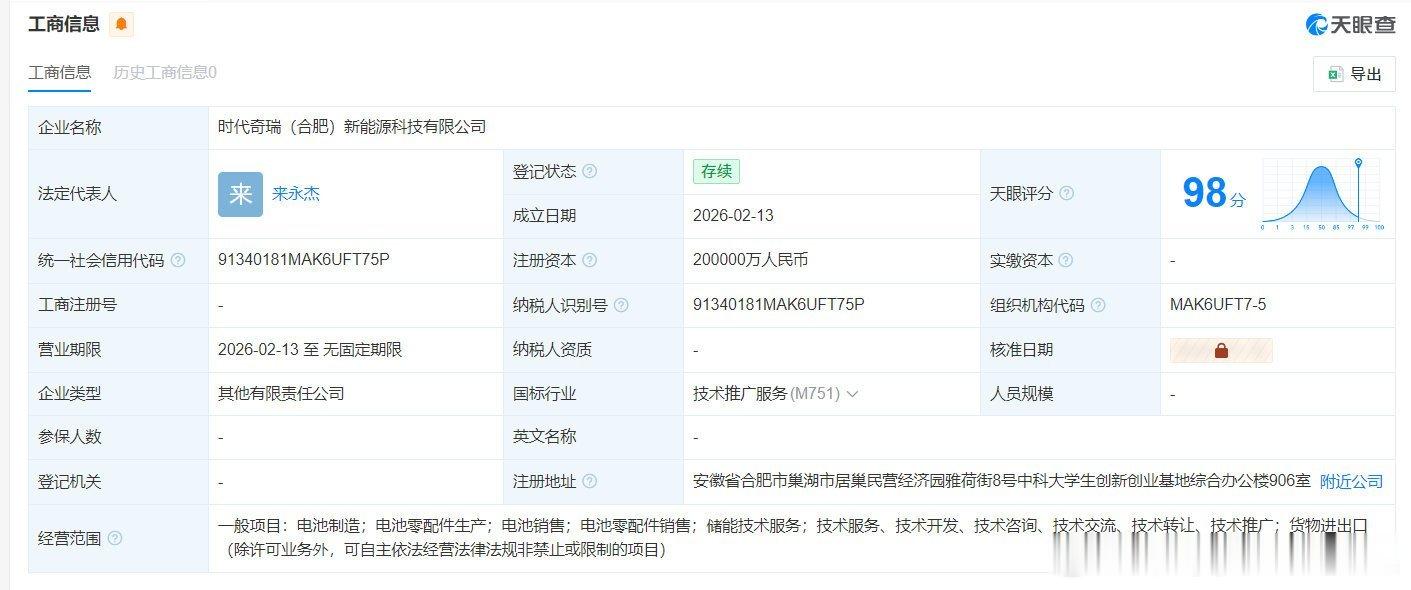This screenshot has height=590, width=1411.
Task: Click the lock icon in the 核准日期 field
Action: point(1222,350)
